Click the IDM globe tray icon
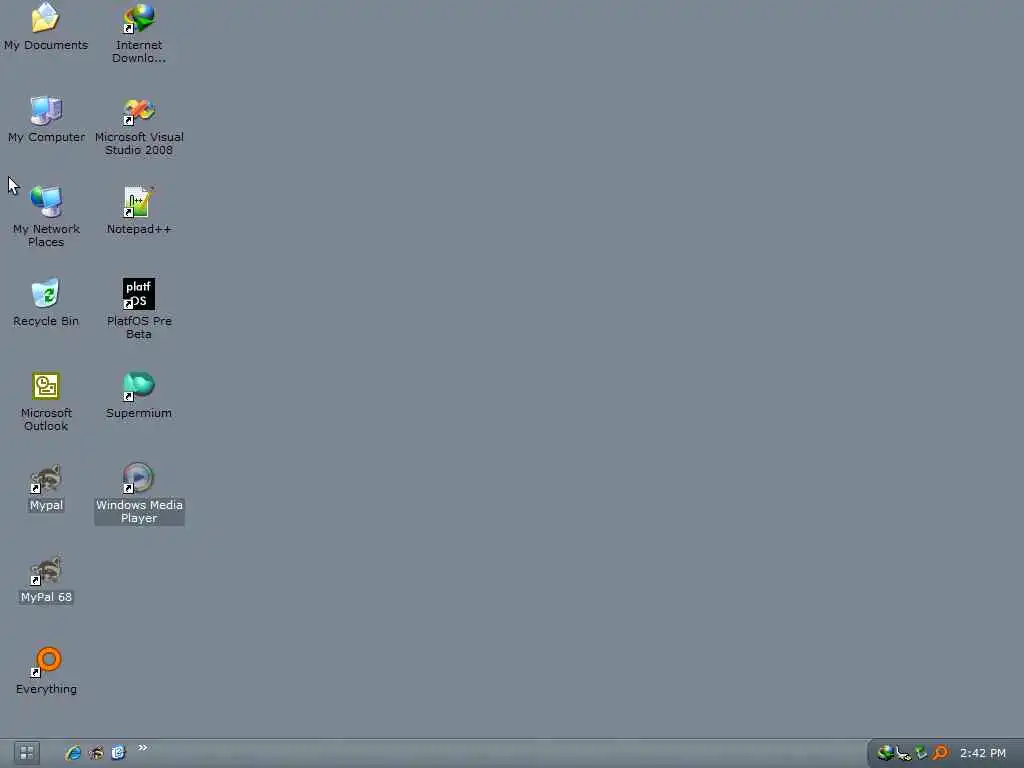The image size is (1024, 768). [885, 753]
